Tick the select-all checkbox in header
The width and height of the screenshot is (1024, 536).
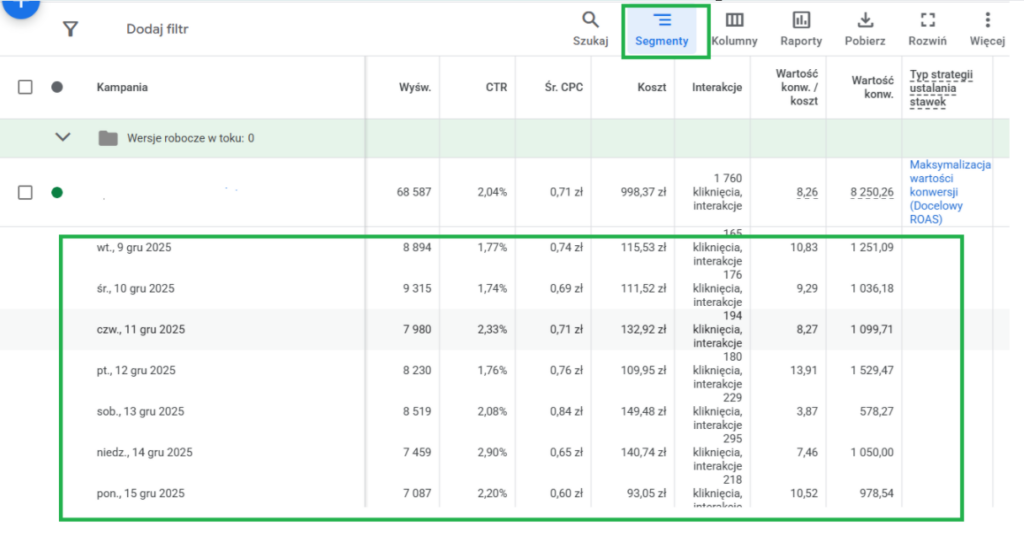[25, 87]
